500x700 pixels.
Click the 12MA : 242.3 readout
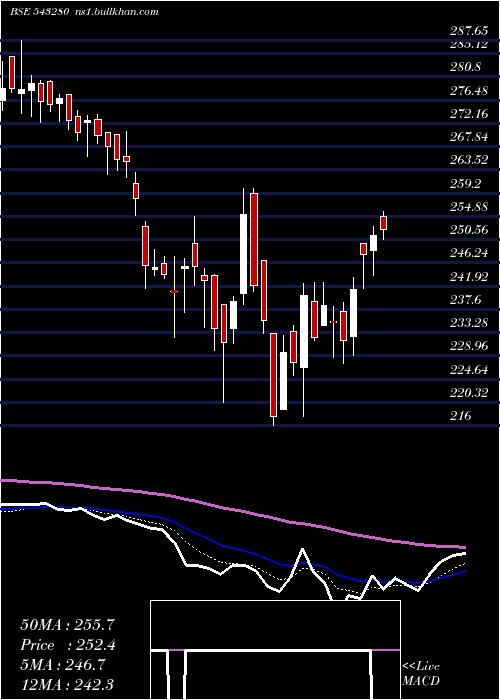point(67,684)
